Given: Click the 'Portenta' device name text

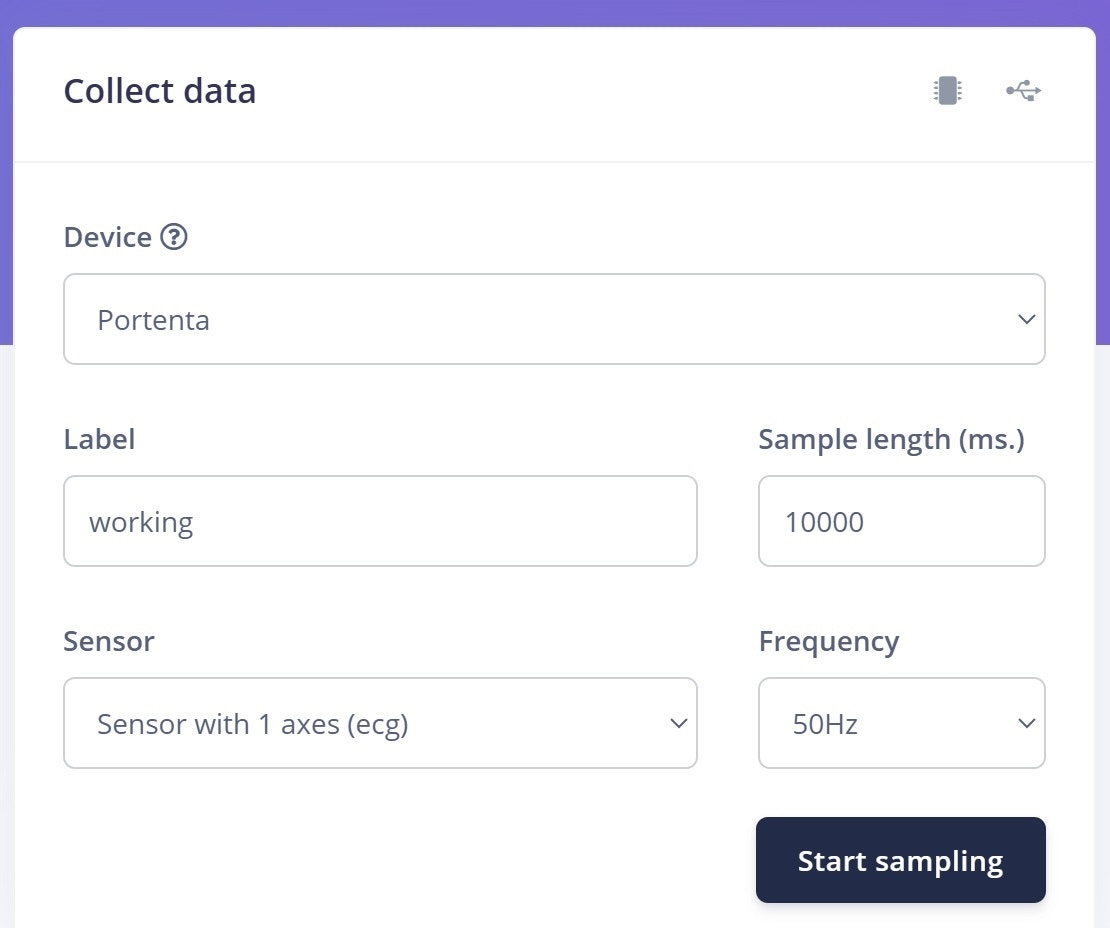Looking at the screenshot, I should [x=153, y=321].
